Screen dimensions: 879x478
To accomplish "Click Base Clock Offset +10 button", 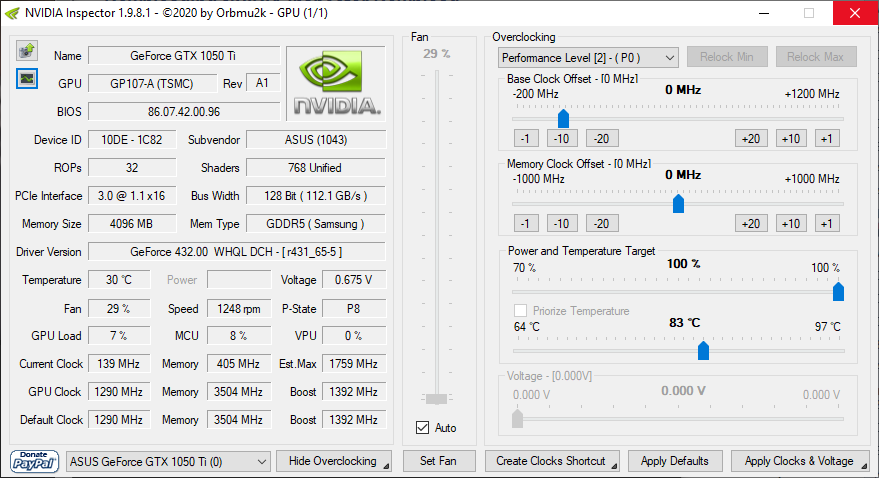I will click(791, 138).
